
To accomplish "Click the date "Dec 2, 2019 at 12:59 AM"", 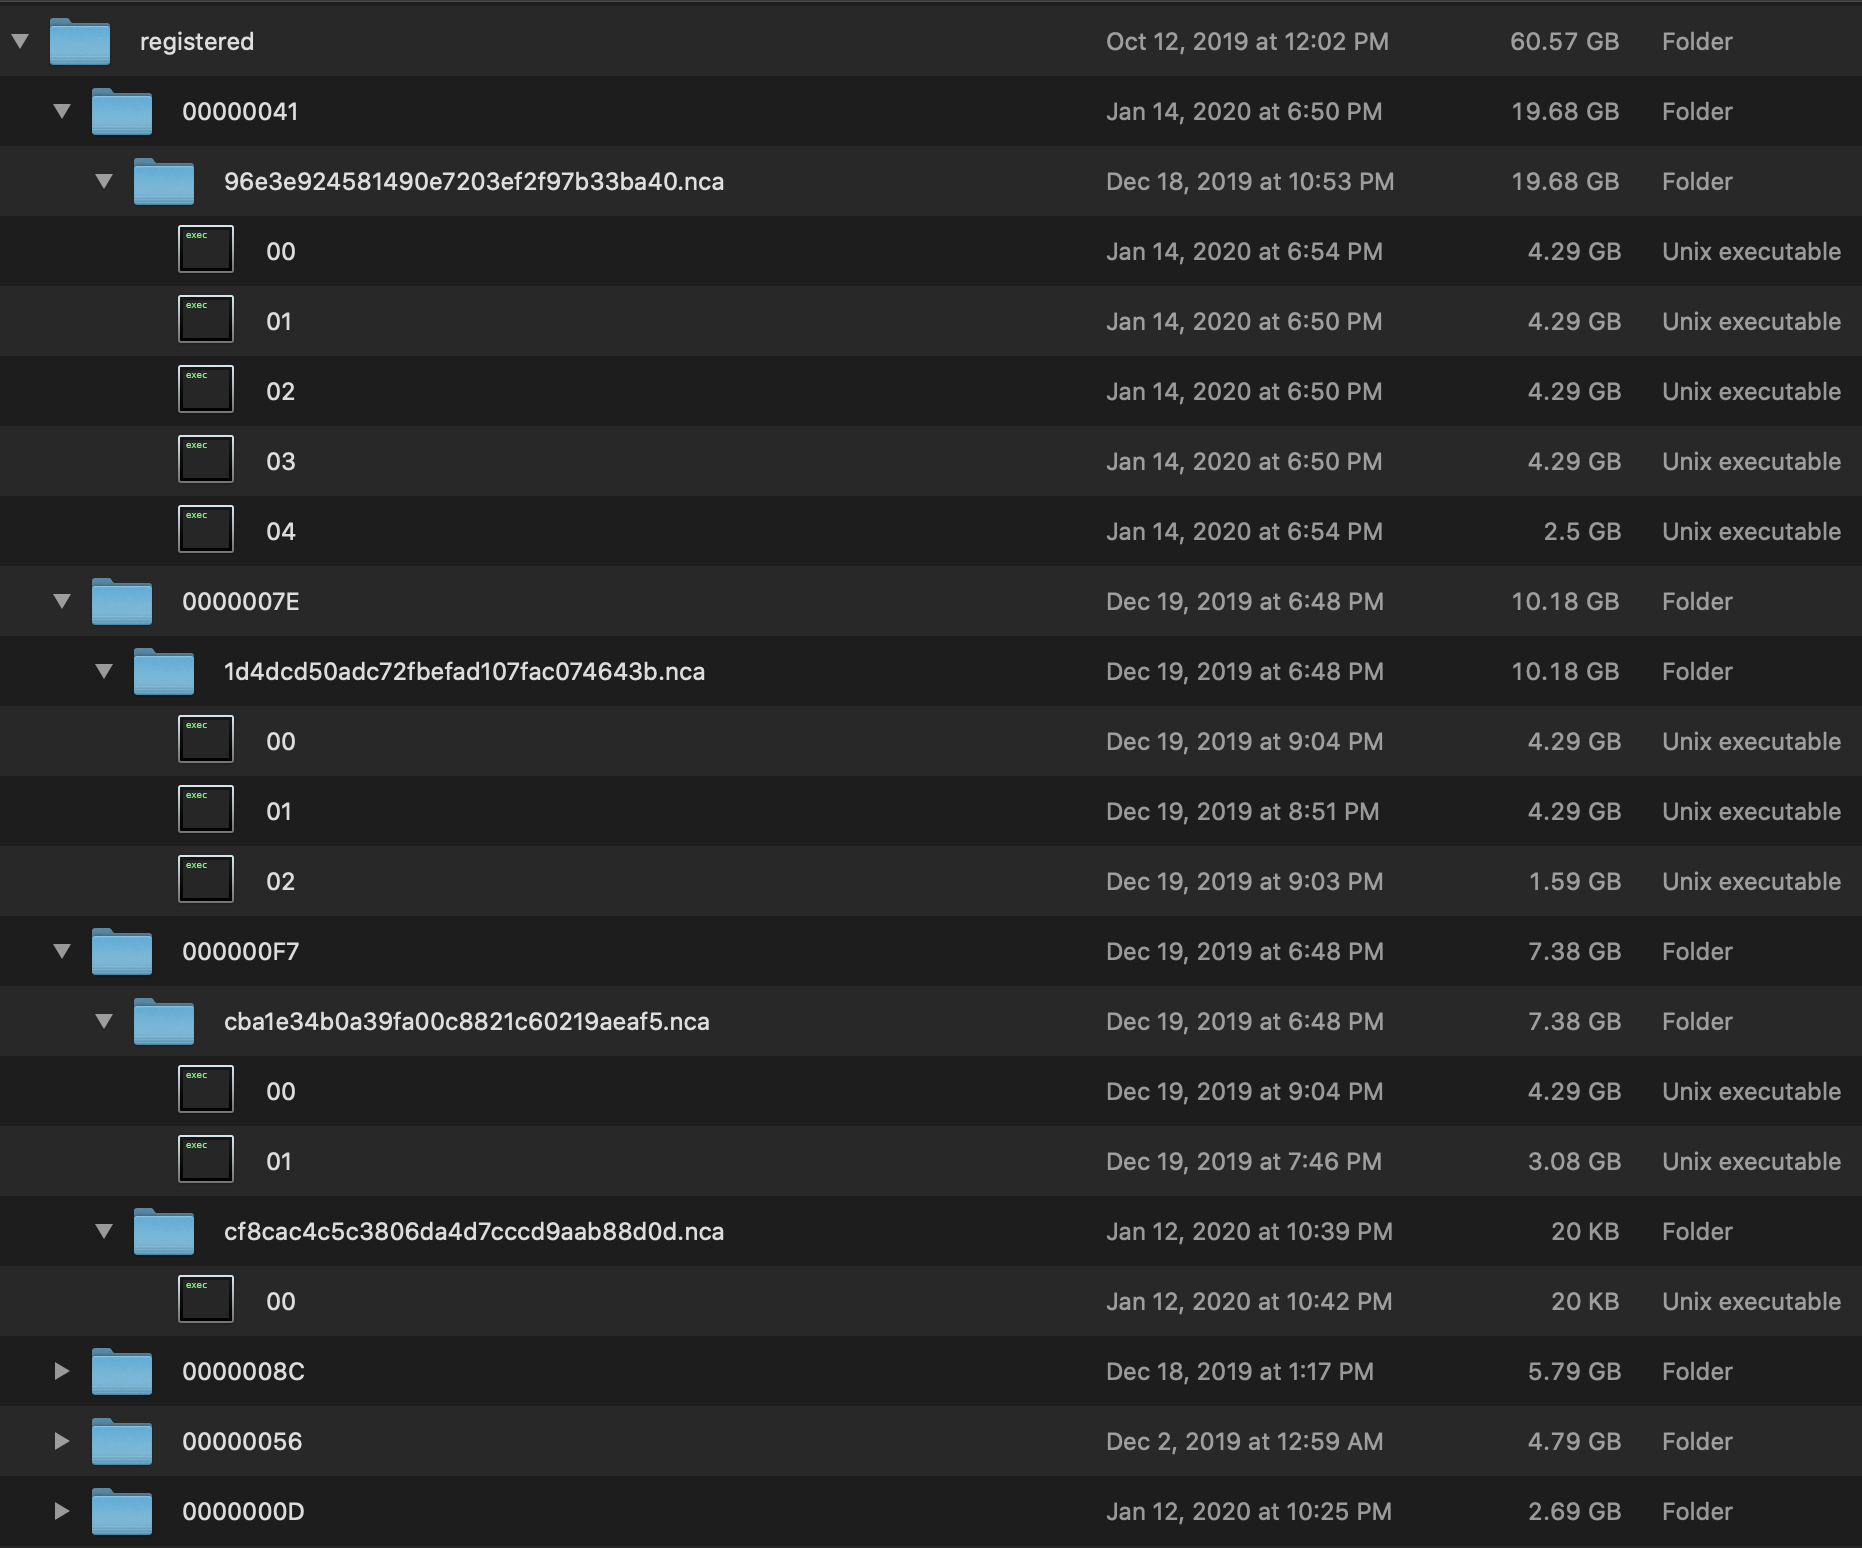I will click(1245, 1442).
